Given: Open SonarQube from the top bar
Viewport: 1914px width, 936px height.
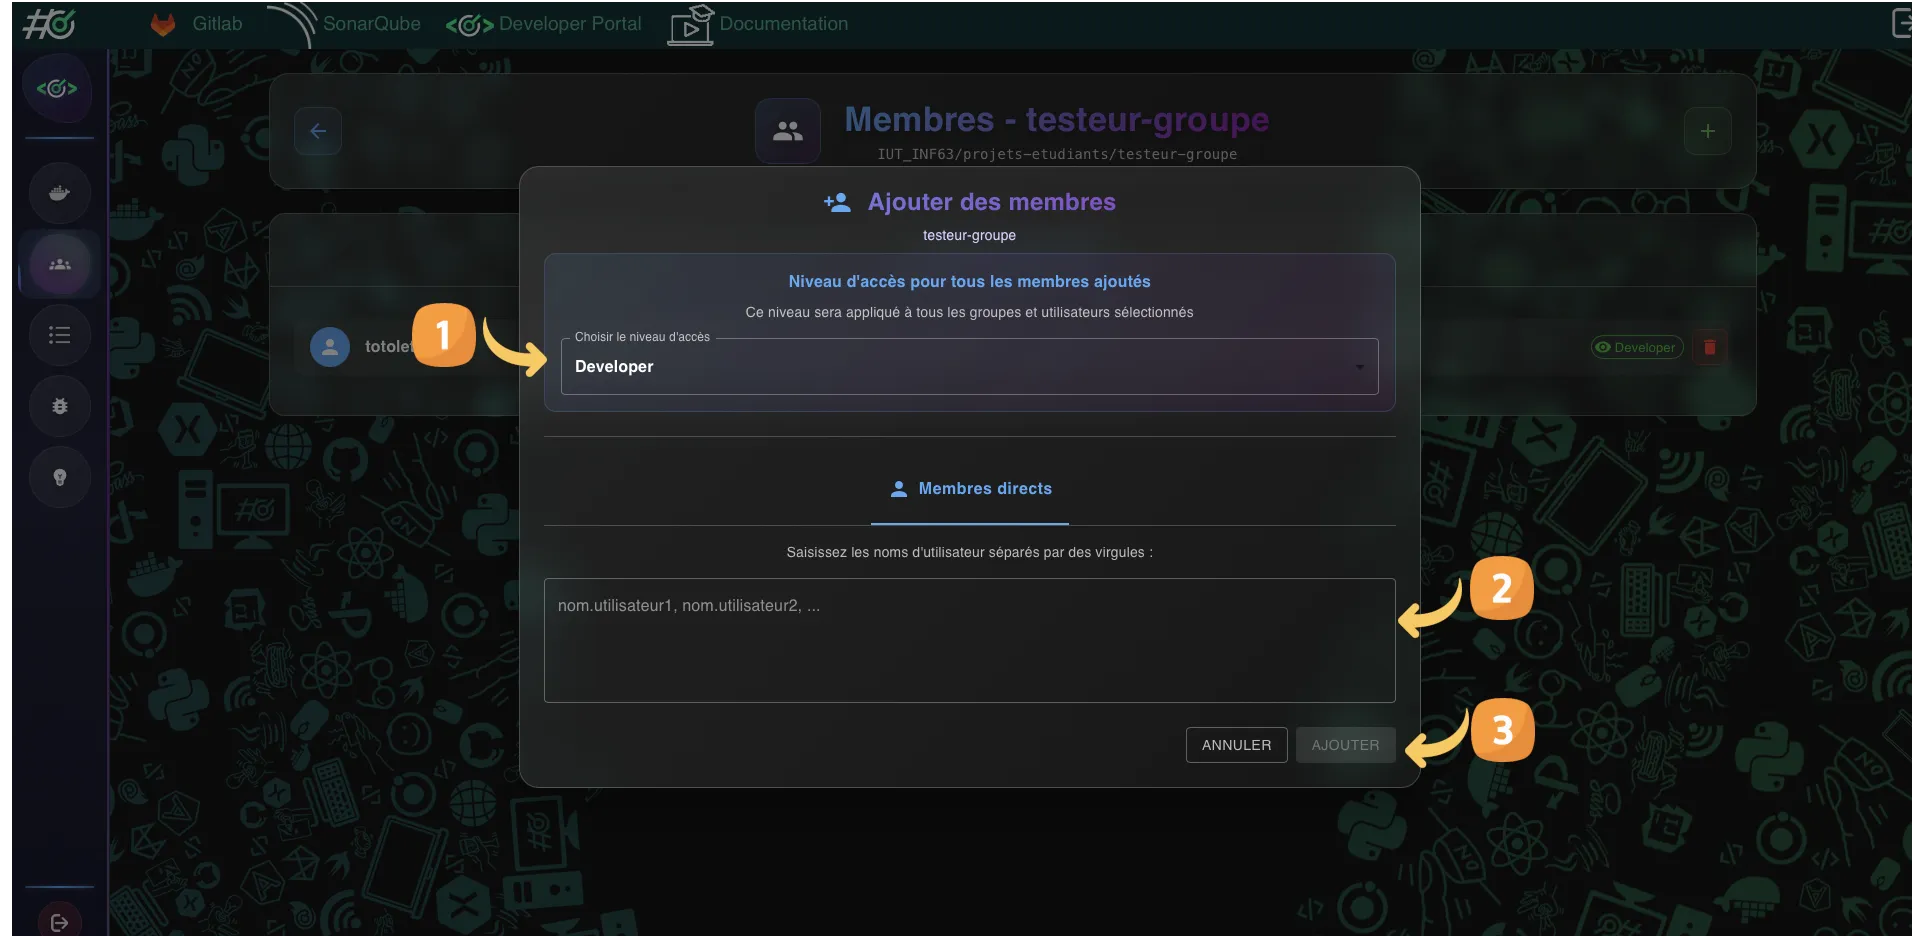Looking at the screenshot, I should pyautogui.click(x=373, y=23).
